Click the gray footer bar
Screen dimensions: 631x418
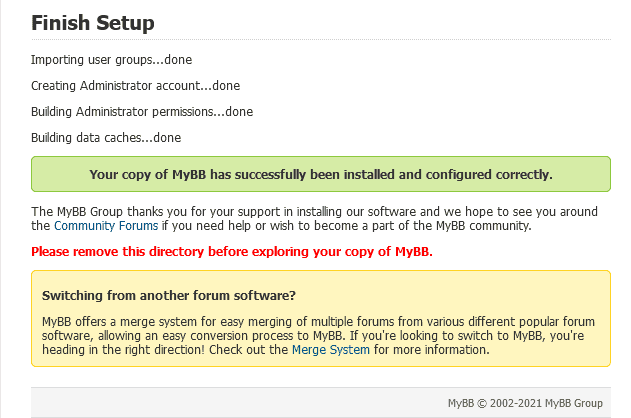(x=321, y=403)
